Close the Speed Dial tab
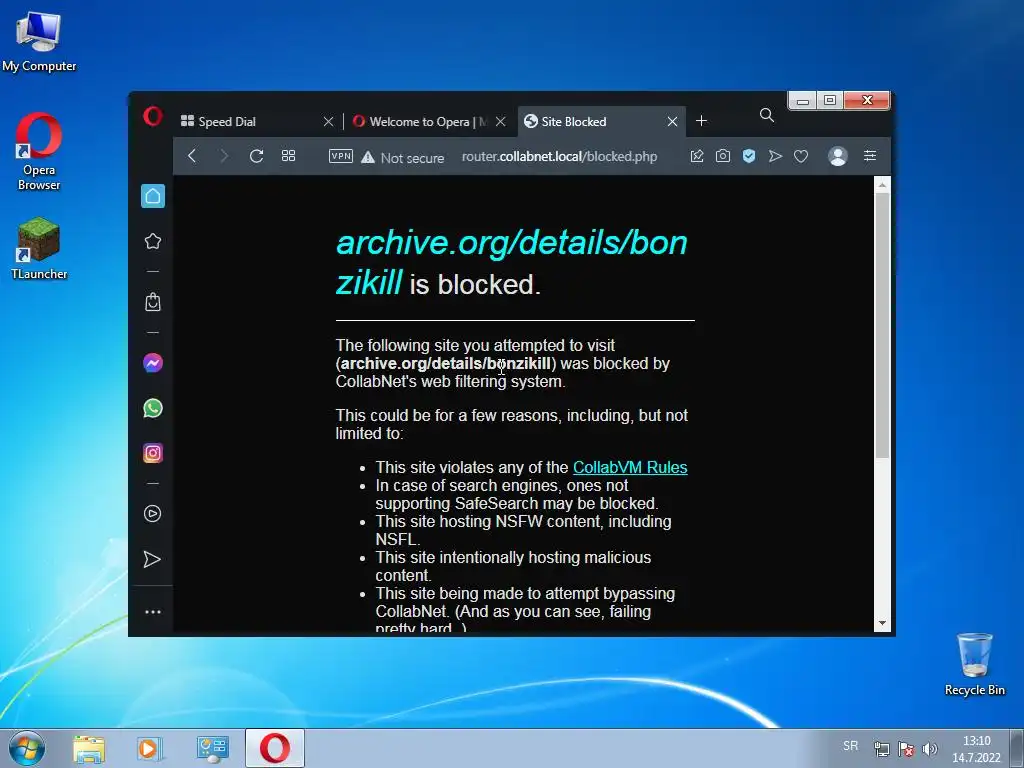1024x768 pixels. [x=328, y=121]
